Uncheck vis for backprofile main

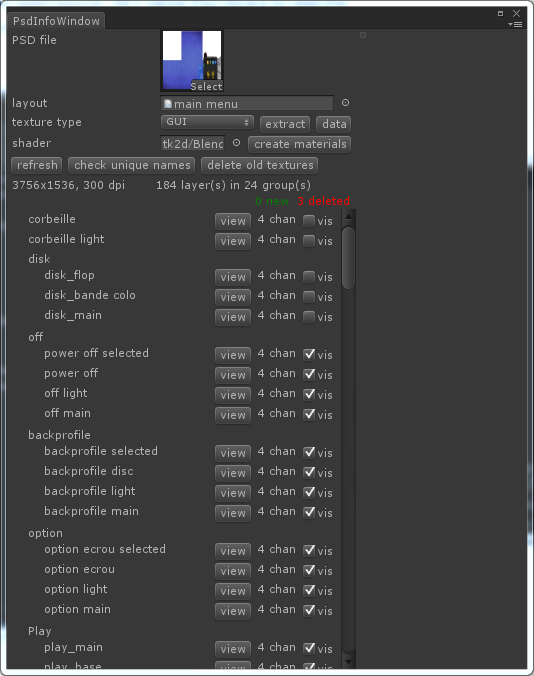309,513
